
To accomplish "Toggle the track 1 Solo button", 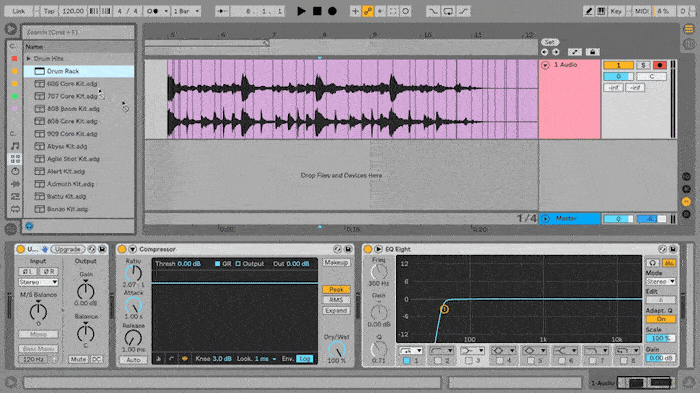I will point(643,65).
